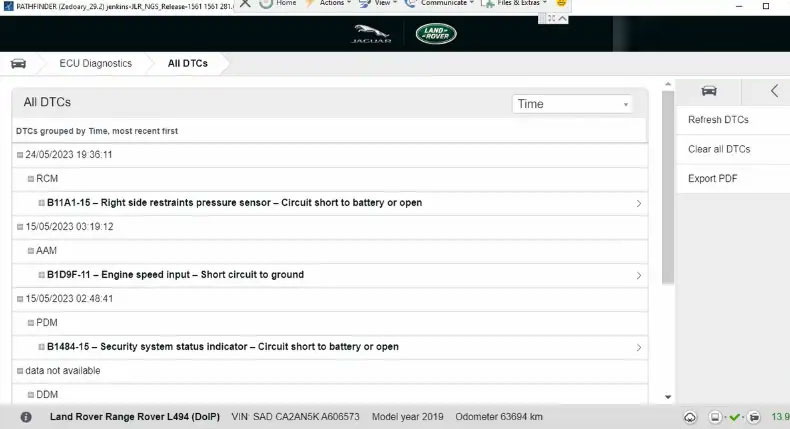Image resolution: width=790 pixels, height=429 pixels.
Task: Click the info icon in status bar
Action: [x=26, y=417]
